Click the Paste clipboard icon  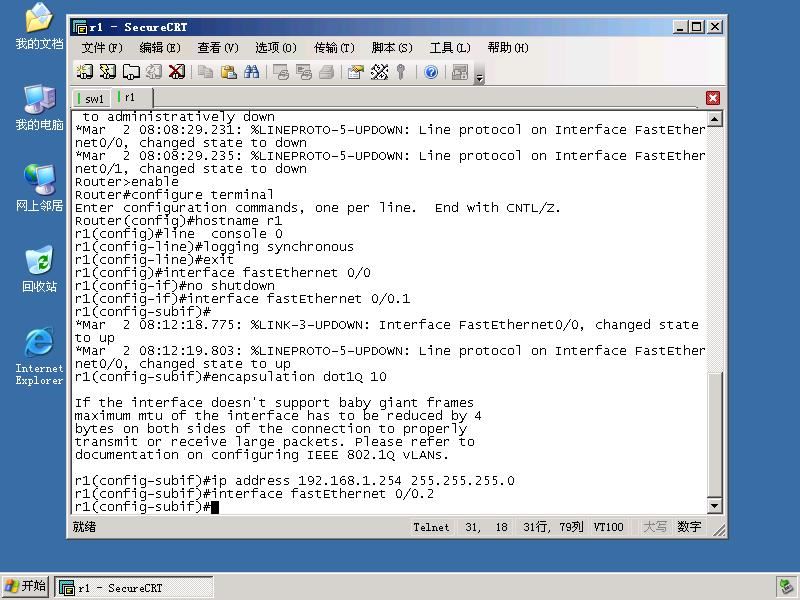coord(229,72)
